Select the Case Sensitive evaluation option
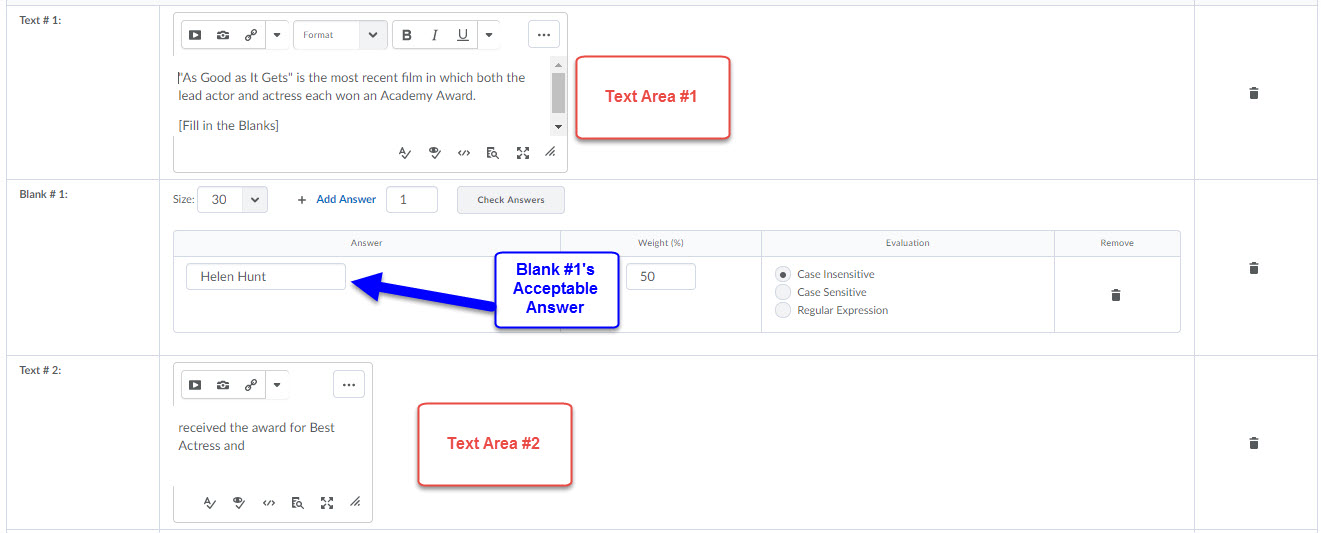Image resolution: width=1321 pixels, height=533 pixels. (x=784, y=293)
